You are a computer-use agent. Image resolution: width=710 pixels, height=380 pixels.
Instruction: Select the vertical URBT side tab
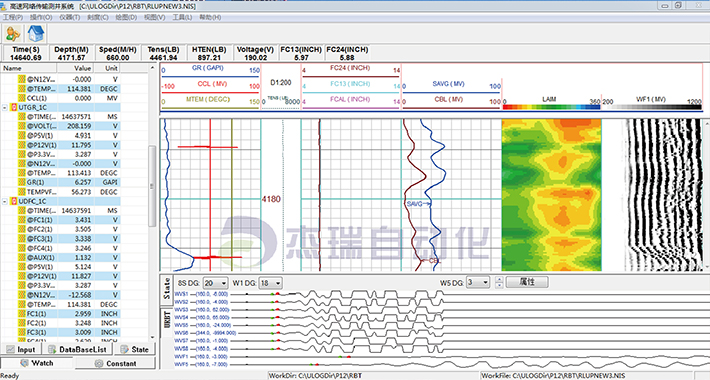point(167,319)
